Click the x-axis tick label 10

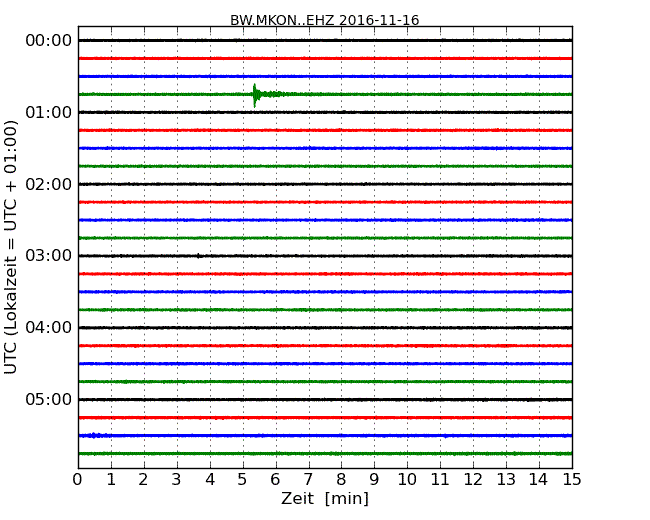[407, 480]
